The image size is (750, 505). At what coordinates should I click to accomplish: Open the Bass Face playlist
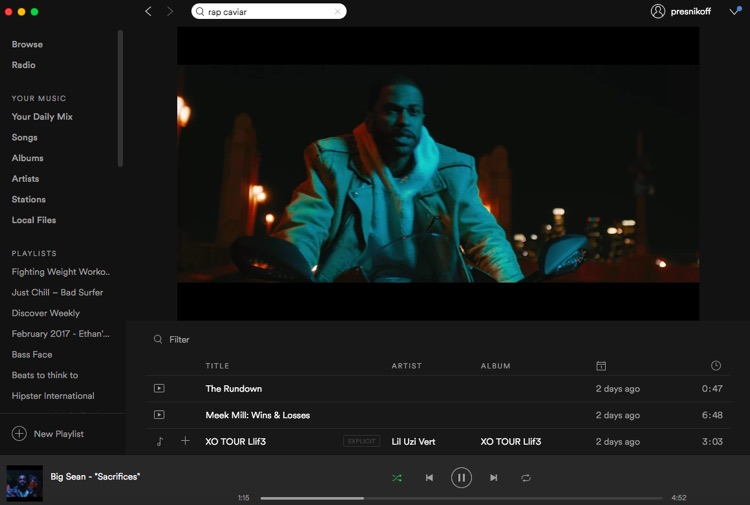click(32, 354)
